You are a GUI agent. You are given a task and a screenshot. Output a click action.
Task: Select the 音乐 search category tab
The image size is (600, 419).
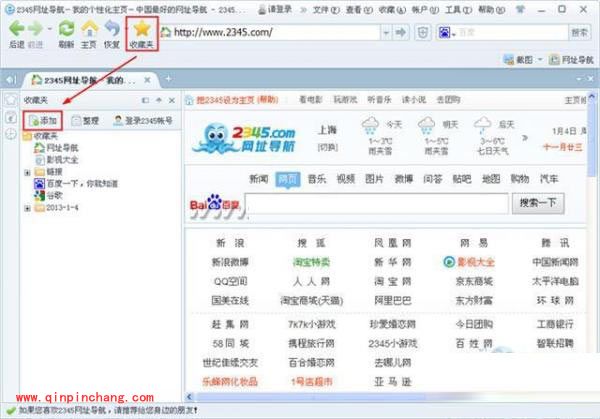(x=317, y=179)
